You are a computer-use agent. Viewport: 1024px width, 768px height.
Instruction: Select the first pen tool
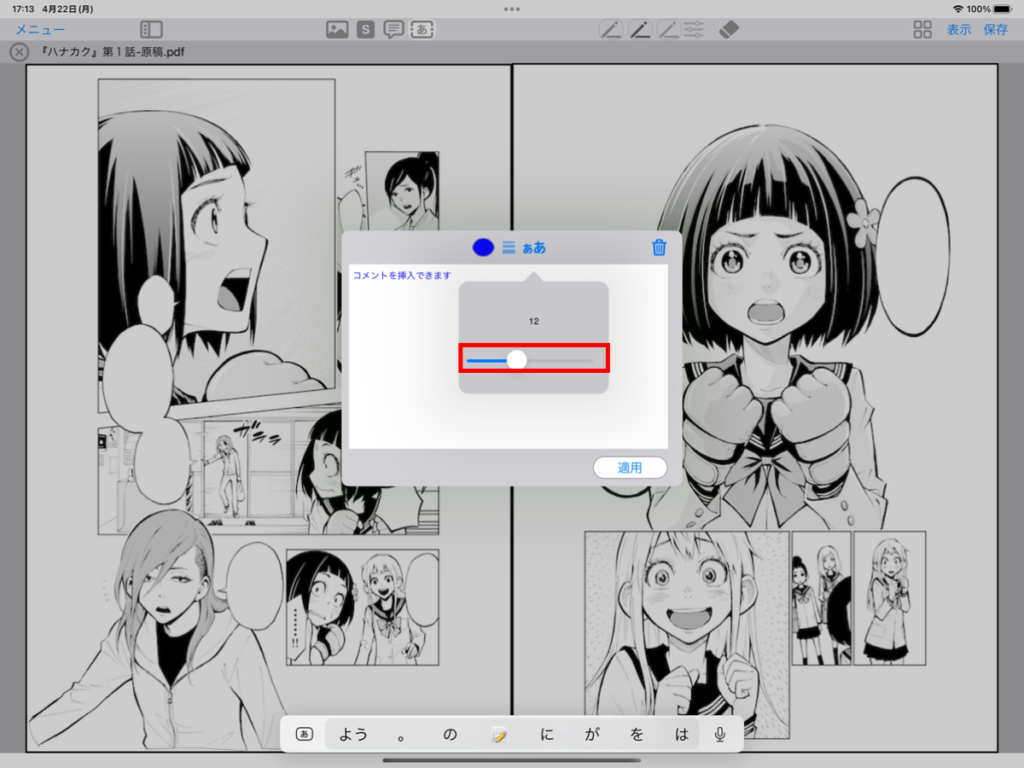(611, 29)
